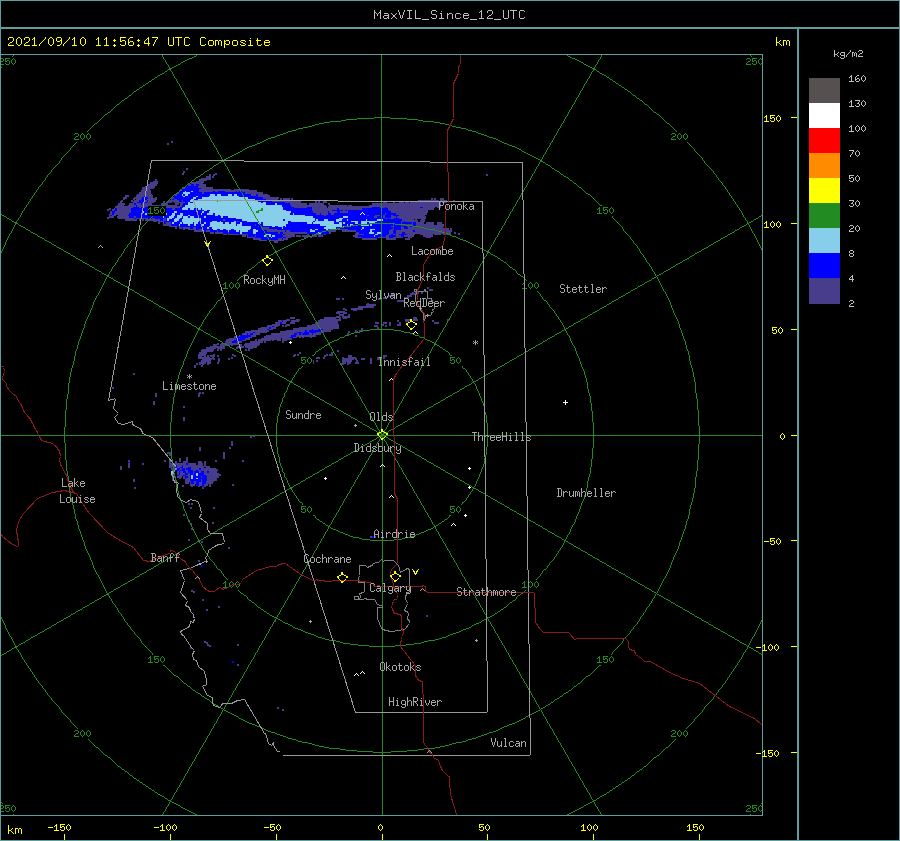Click the -50 tick on the right axis
Image resolution: width=900 pixels, height=841 pixels.
pyautogui.click(x=773, y=541)
